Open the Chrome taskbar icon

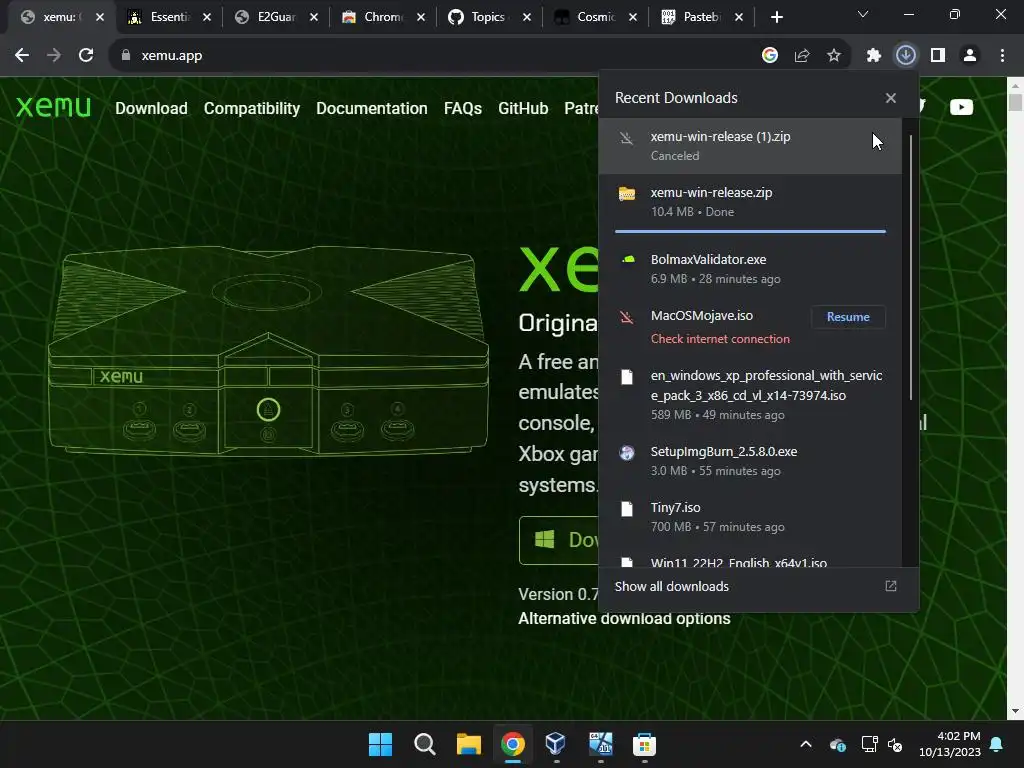513,744
